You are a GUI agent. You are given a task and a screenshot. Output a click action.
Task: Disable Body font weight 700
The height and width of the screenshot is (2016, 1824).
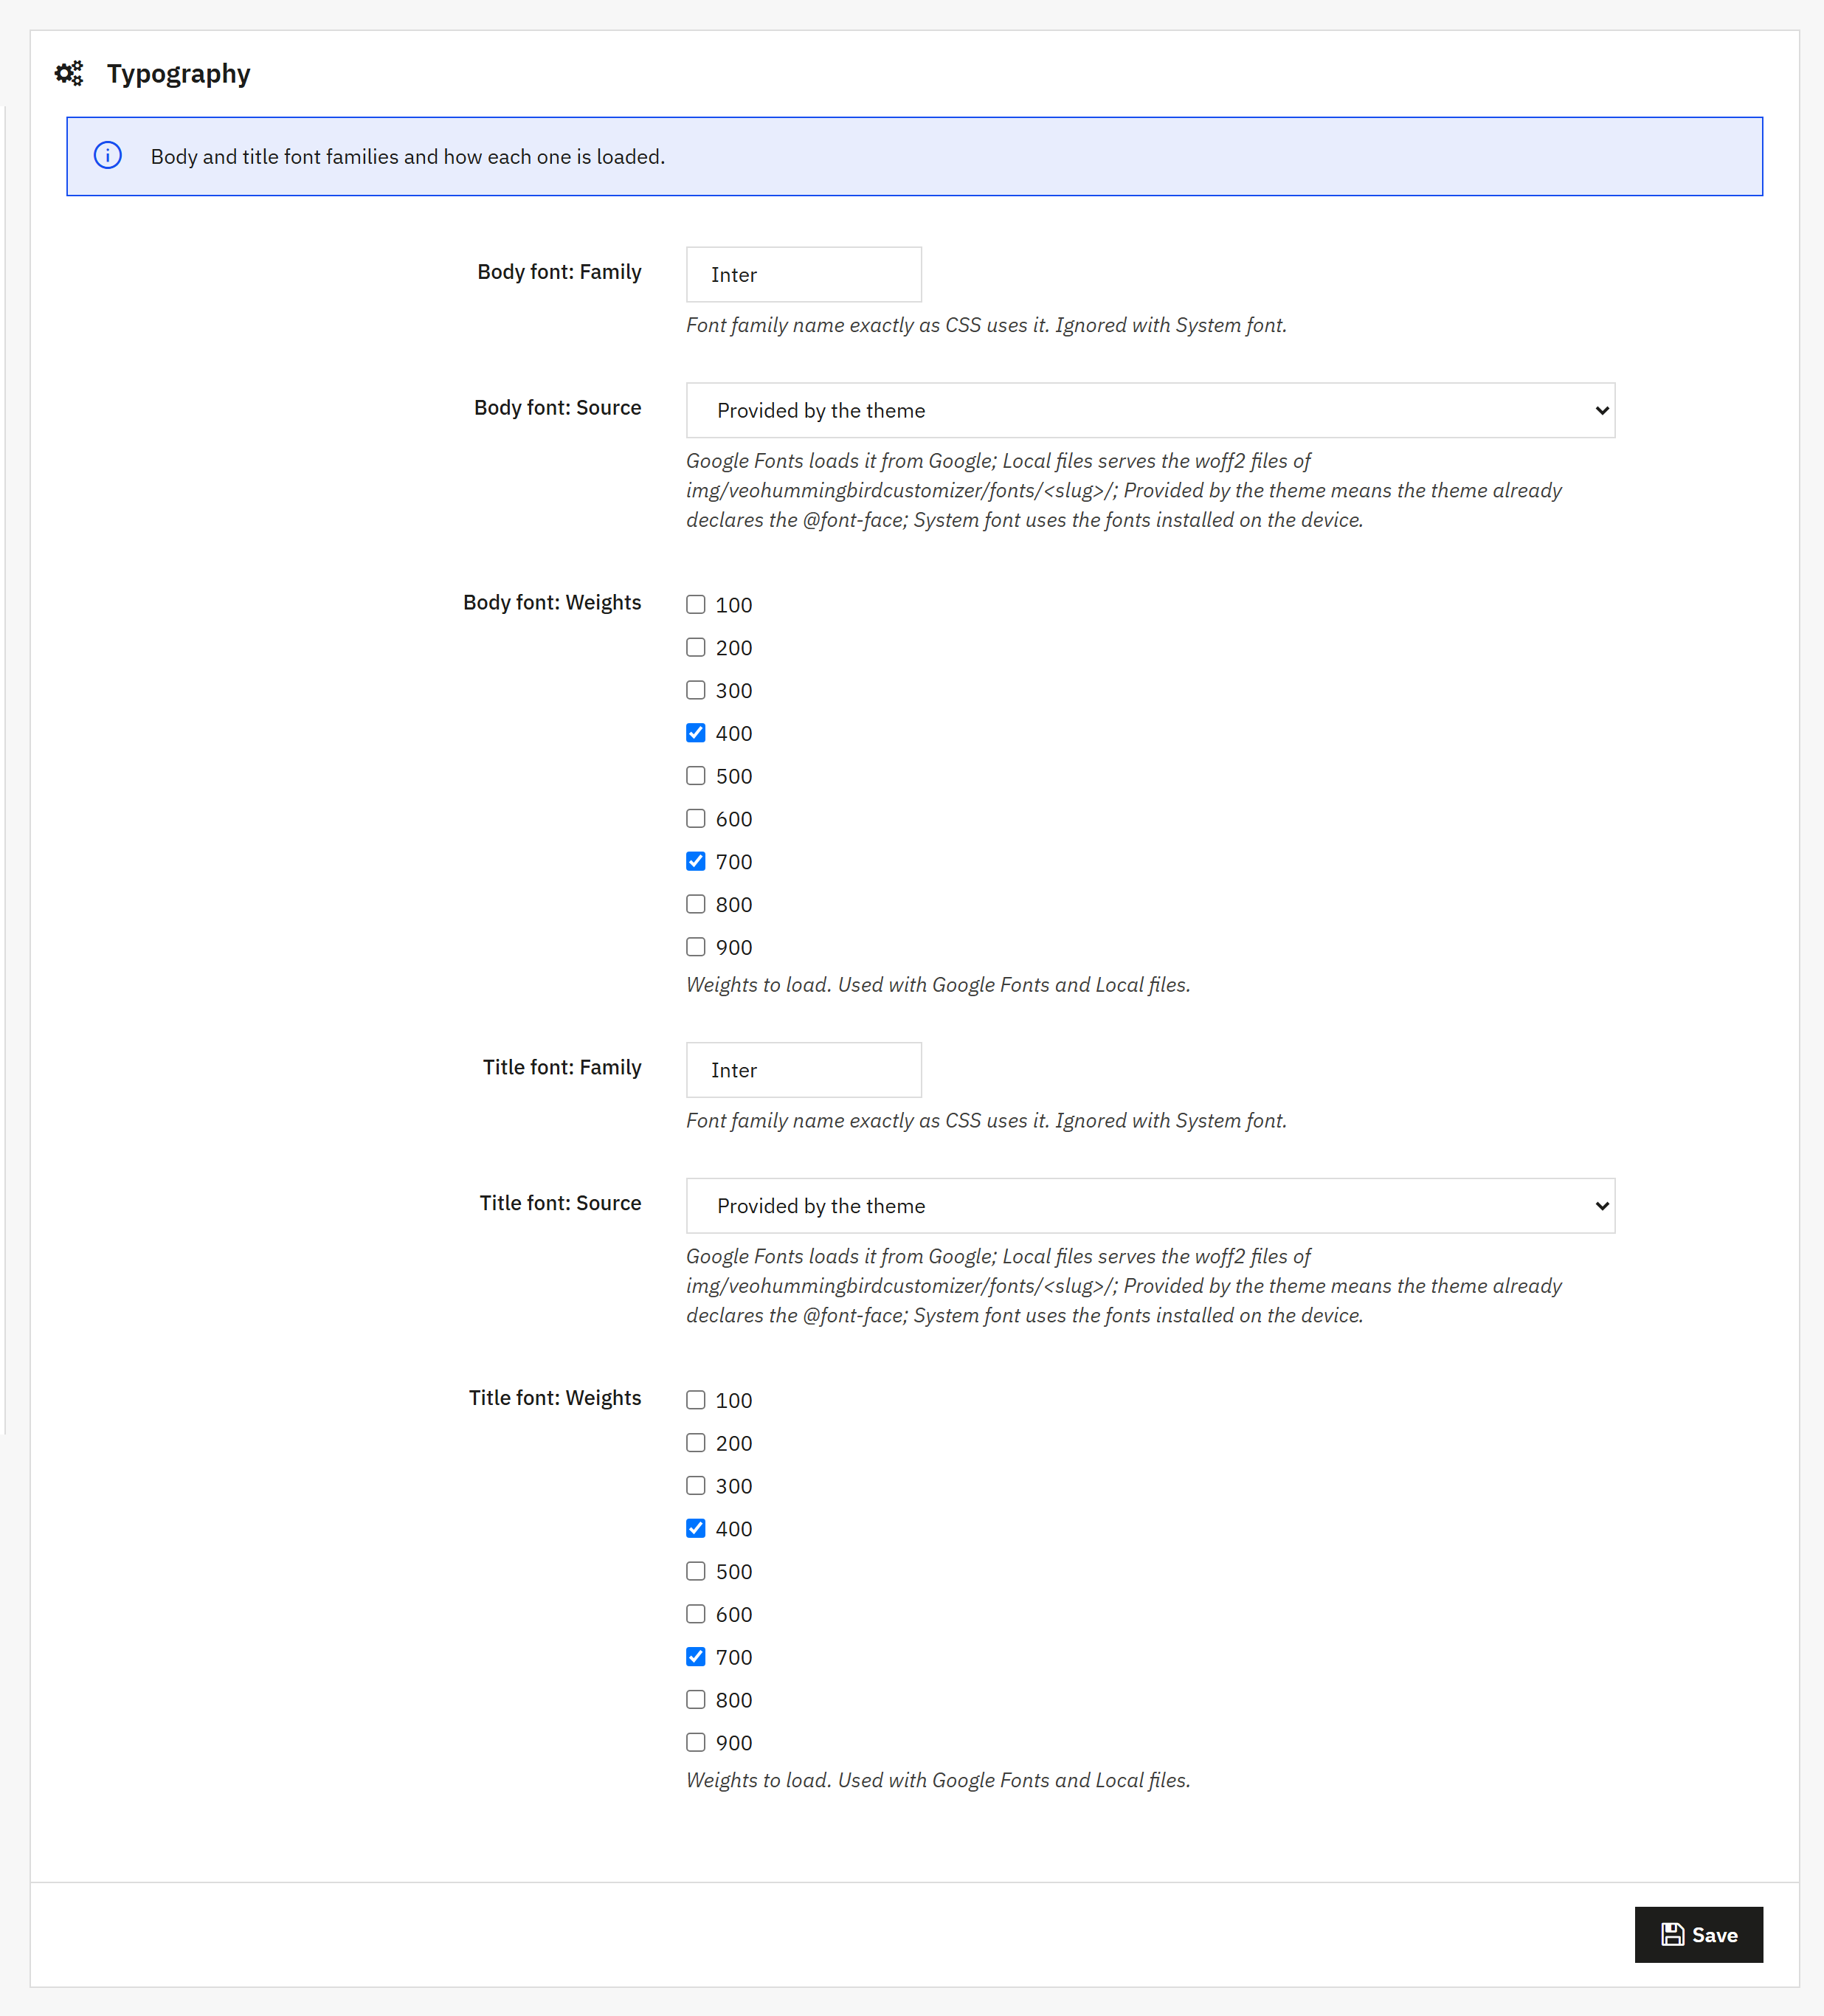point(696,861)
